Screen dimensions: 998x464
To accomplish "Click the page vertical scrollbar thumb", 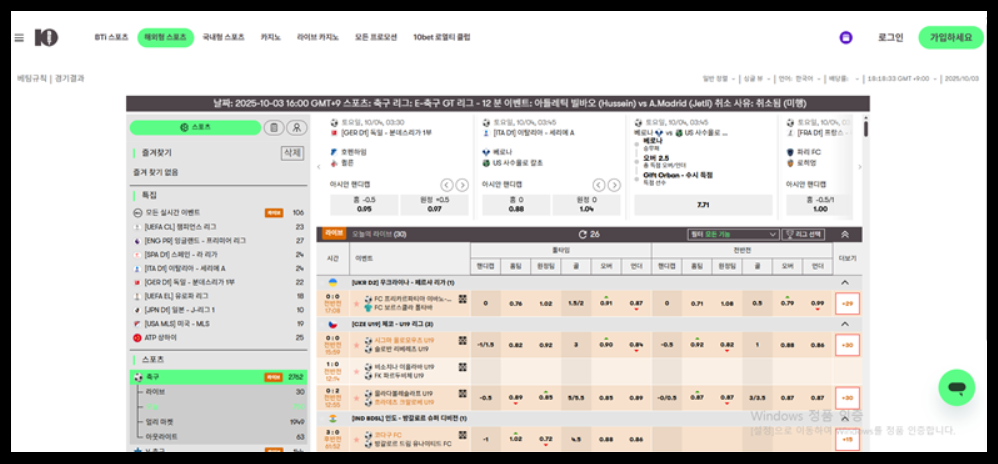I will click(866, 127).
